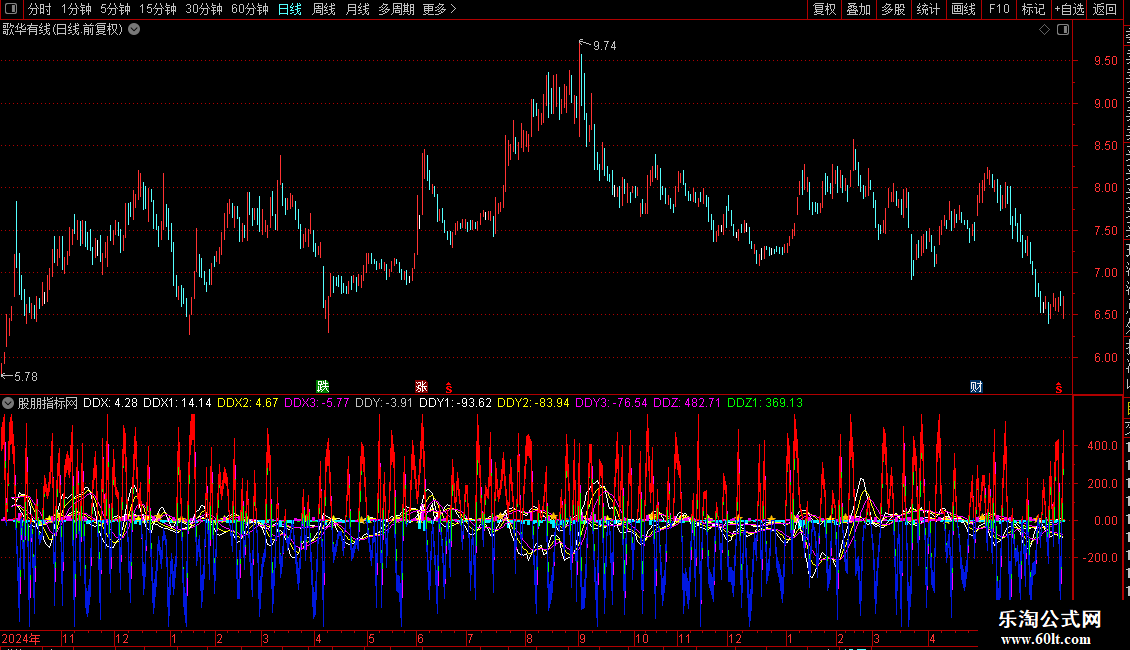Click the red S marker near chart right edge
Image resolution: width=1130 pixels, height=650 pixels.
click(x=1059, y=388)
